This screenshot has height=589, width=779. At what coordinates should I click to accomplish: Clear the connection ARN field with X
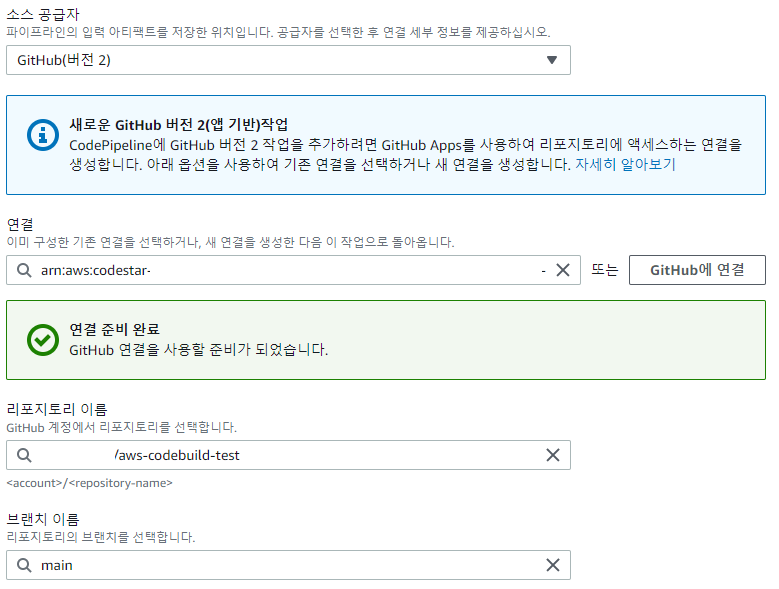pos(562,270)
